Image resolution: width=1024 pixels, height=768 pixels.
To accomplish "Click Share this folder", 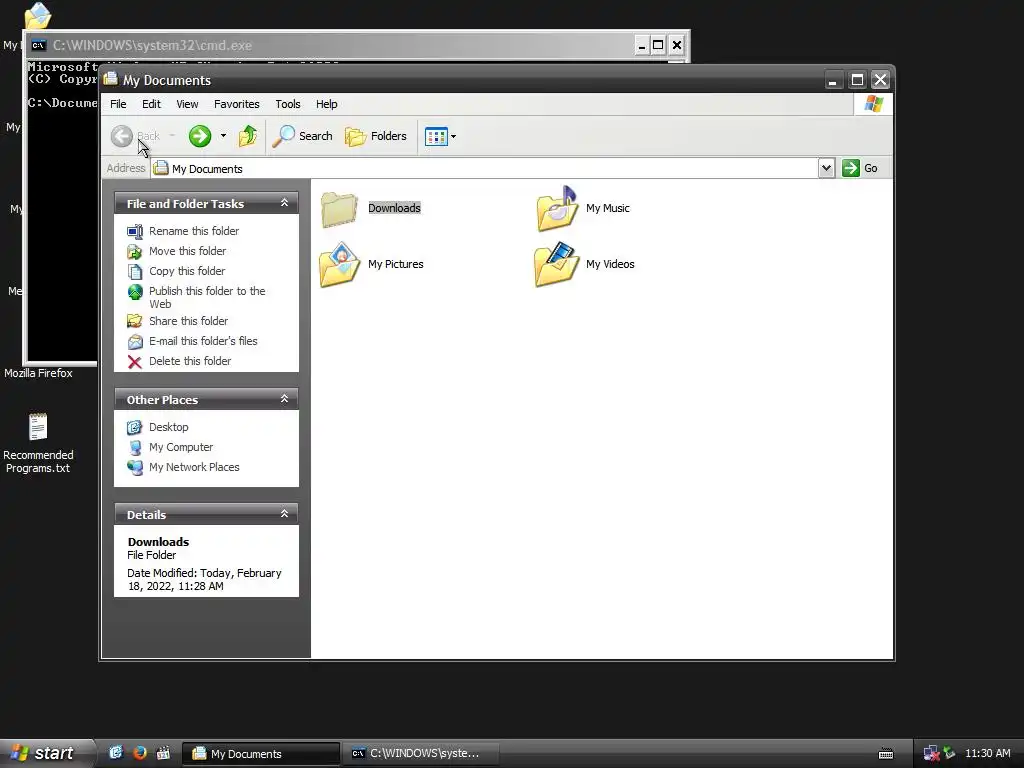I will [188, 321].
